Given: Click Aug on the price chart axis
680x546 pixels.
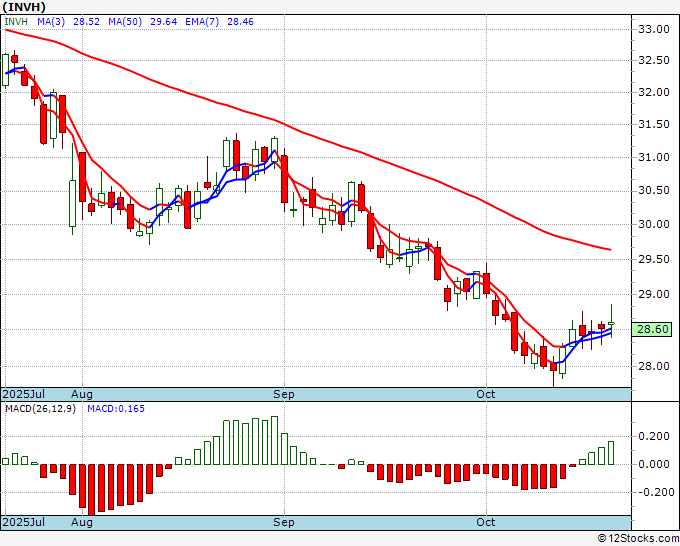Looking at the screenshot, I should point(82,394).
